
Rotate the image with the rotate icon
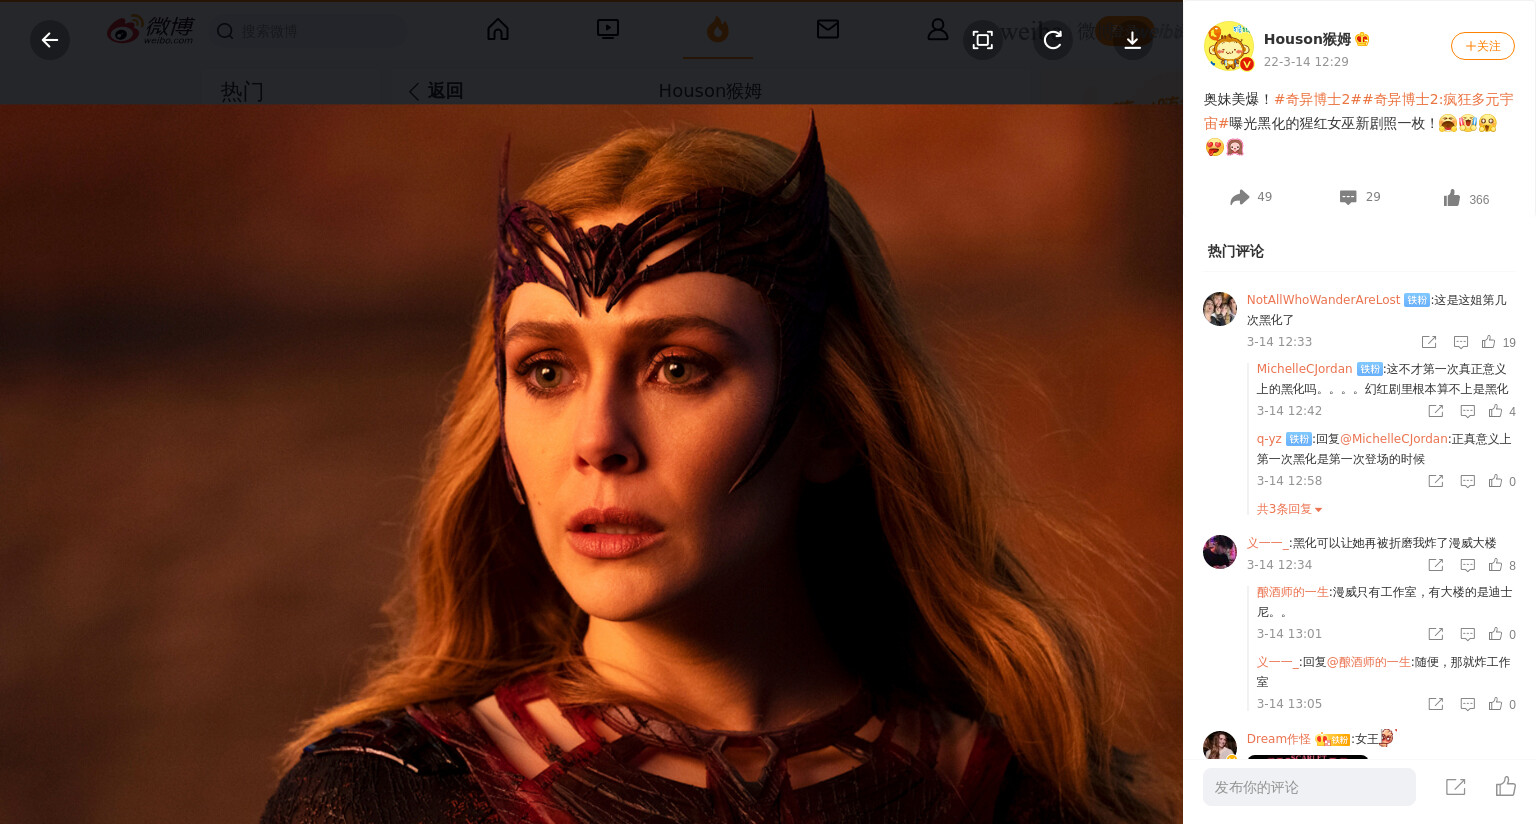click(x=1053, y=40)
